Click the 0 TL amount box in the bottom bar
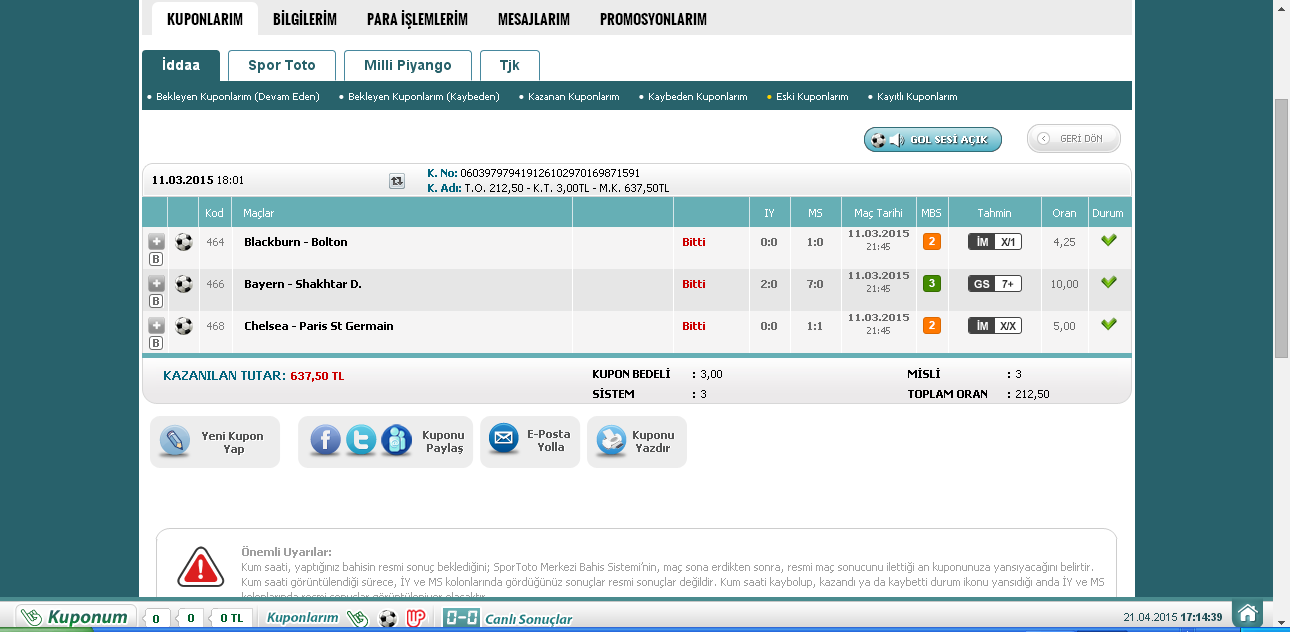1290x632 pixels. pyautogui.click(x=231, y=619)
